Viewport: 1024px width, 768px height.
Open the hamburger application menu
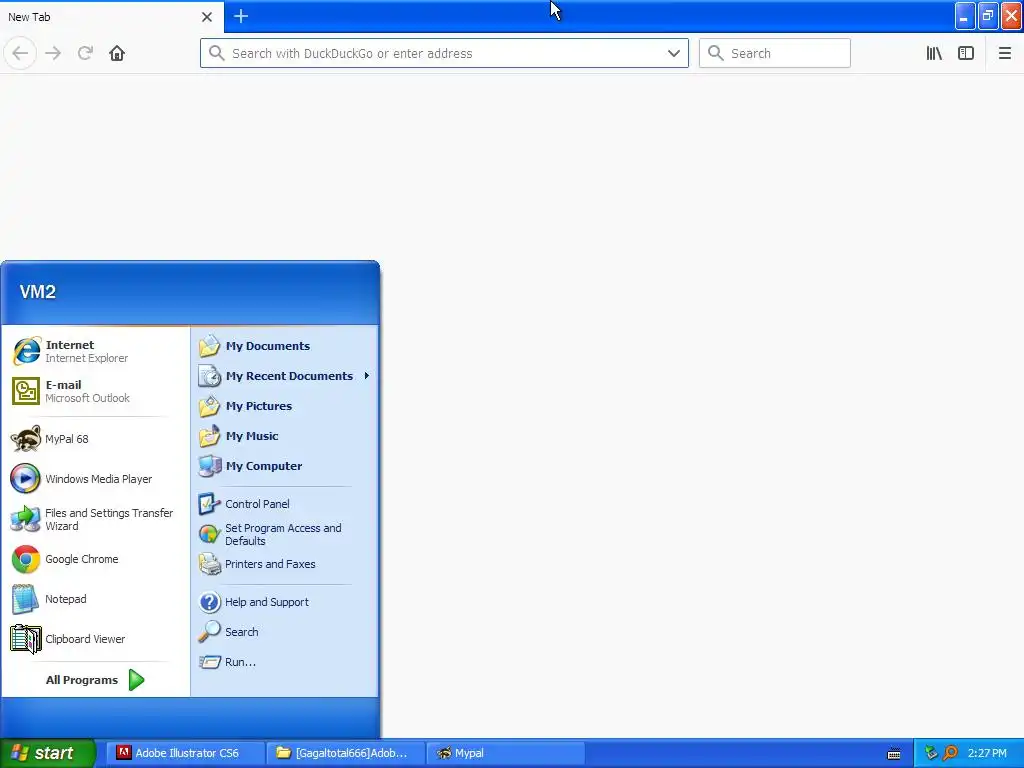(1004, 53)
